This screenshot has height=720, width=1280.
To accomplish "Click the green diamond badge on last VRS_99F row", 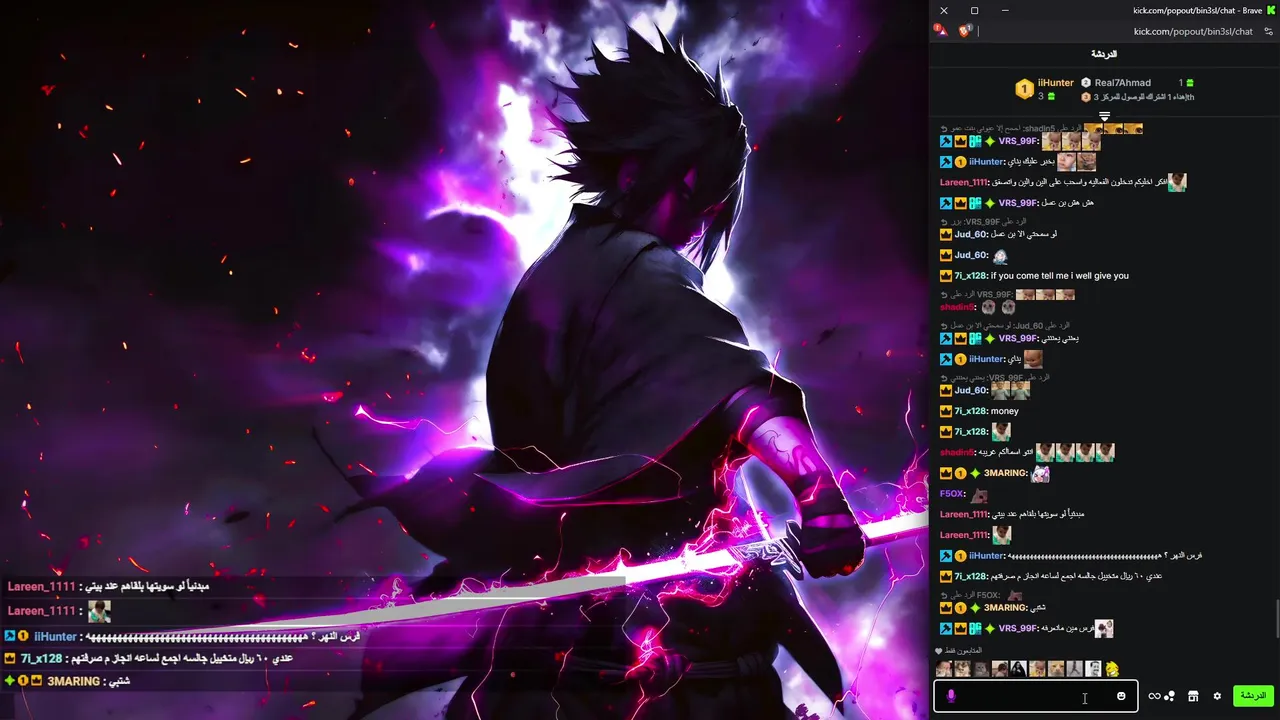I will point(990,629).
